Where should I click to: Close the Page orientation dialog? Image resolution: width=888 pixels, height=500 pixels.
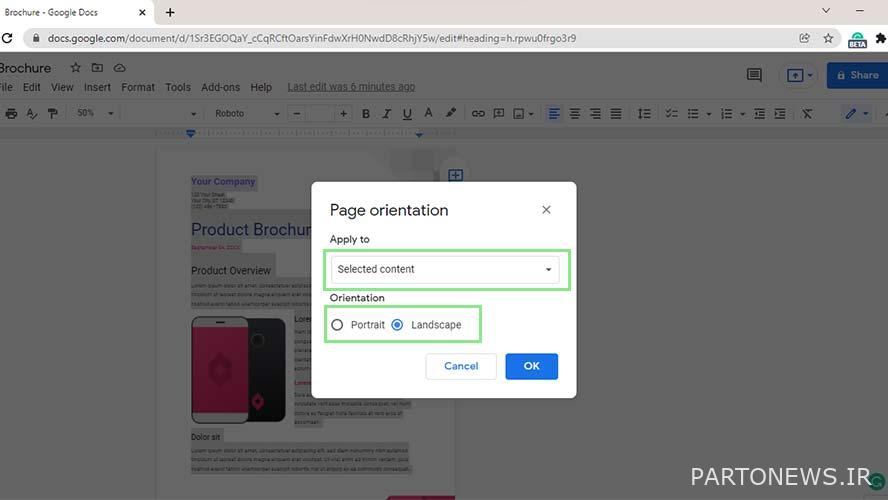tap(546, 210)
